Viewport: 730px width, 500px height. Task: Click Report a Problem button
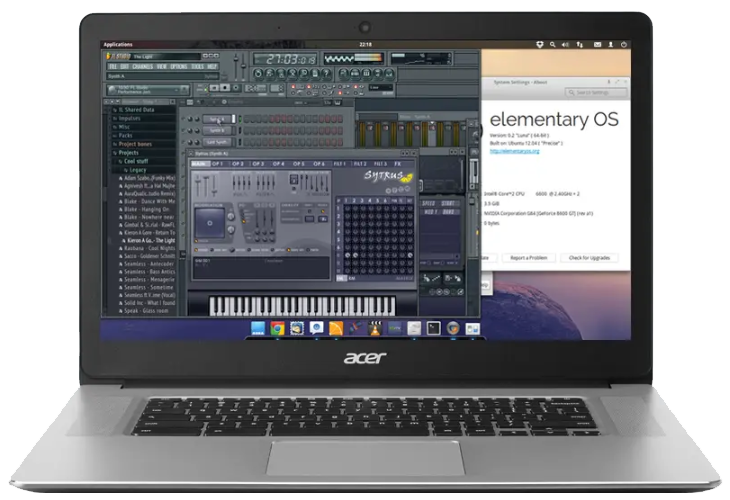[528, 257]
